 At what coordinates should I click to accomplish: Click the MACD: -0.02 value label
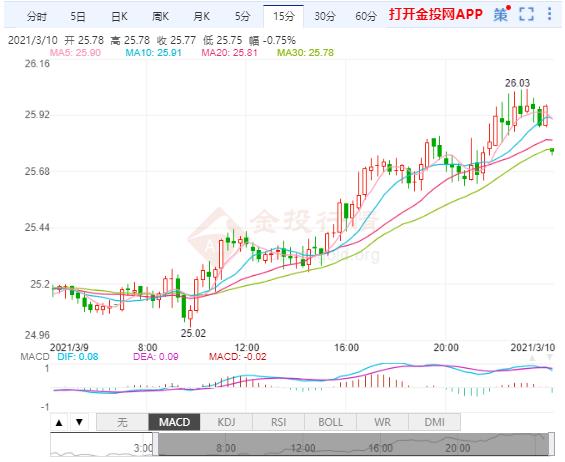point(237,357)
